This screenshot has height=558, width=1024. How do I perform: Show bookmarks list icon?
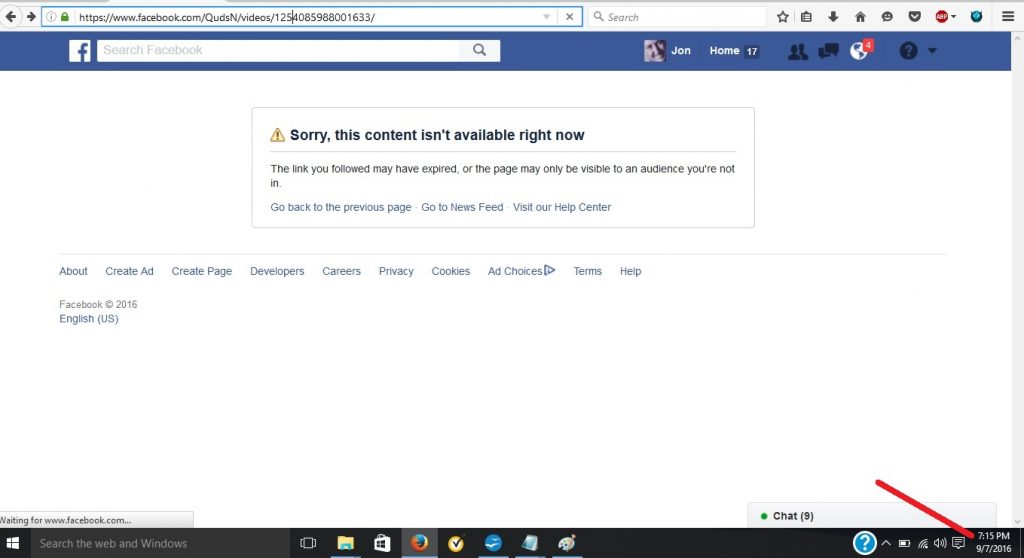pyautogui.click(x=807, y=17)
